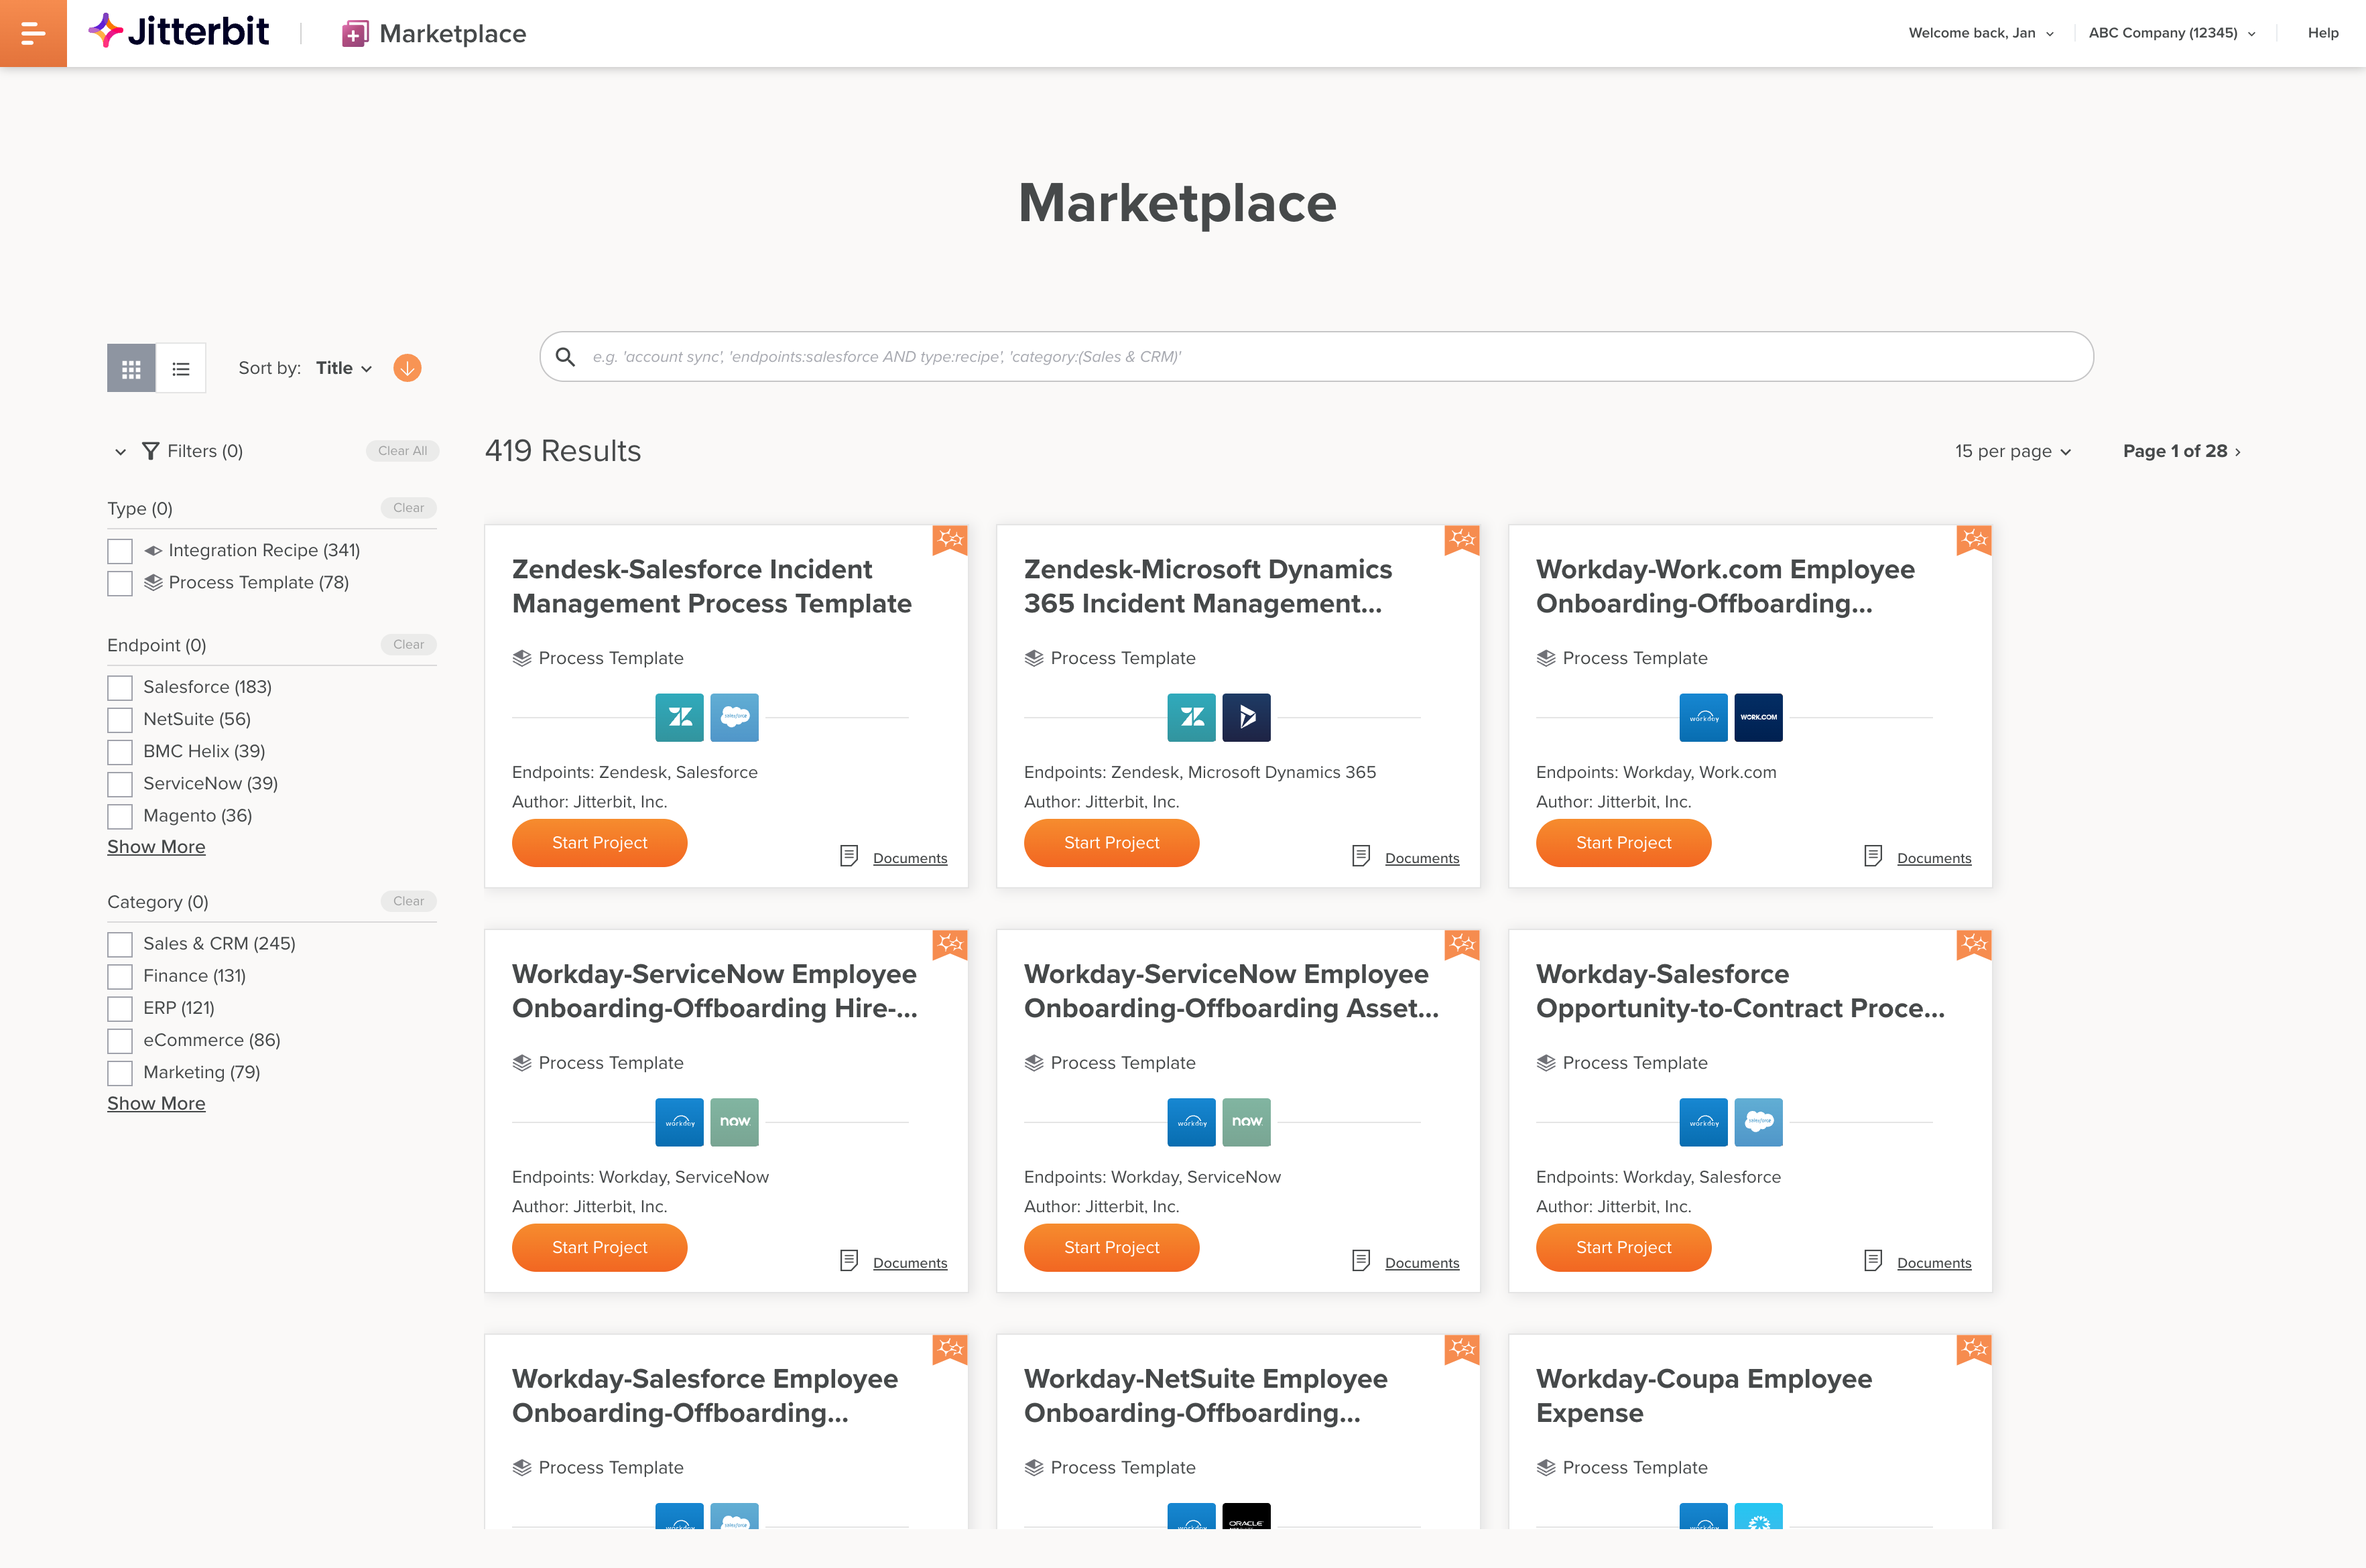
Task: Click the Jitterbit logo
Action: [x=179, y=32]
